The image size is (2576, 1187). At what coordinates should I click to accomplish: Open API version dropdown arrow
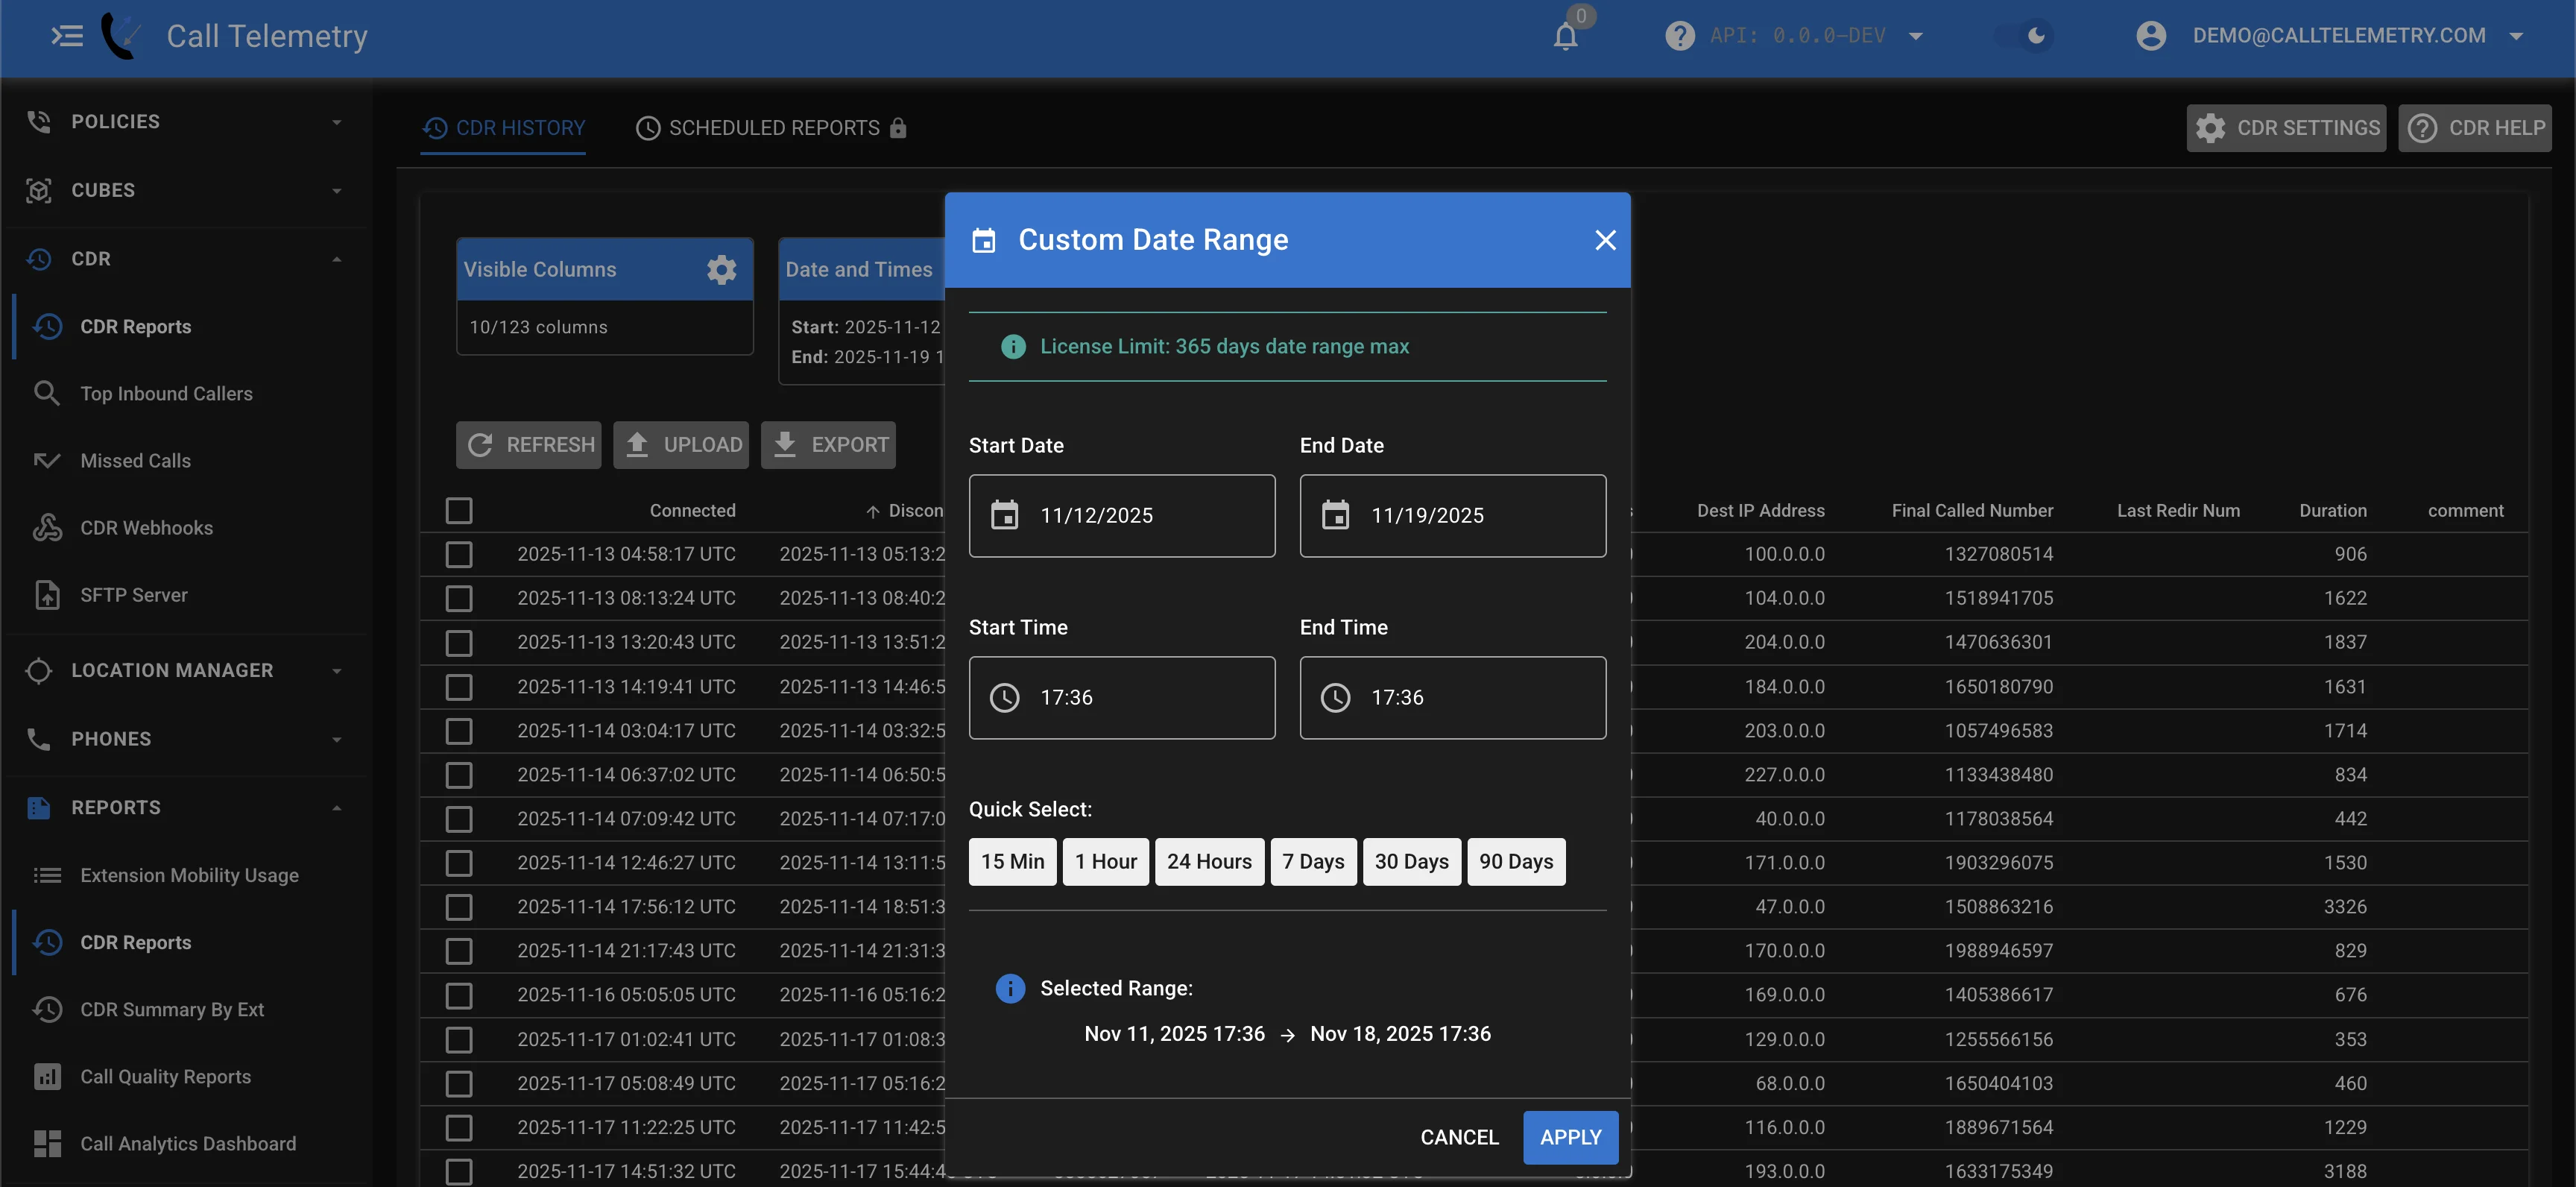click(x=1915, y=36)
